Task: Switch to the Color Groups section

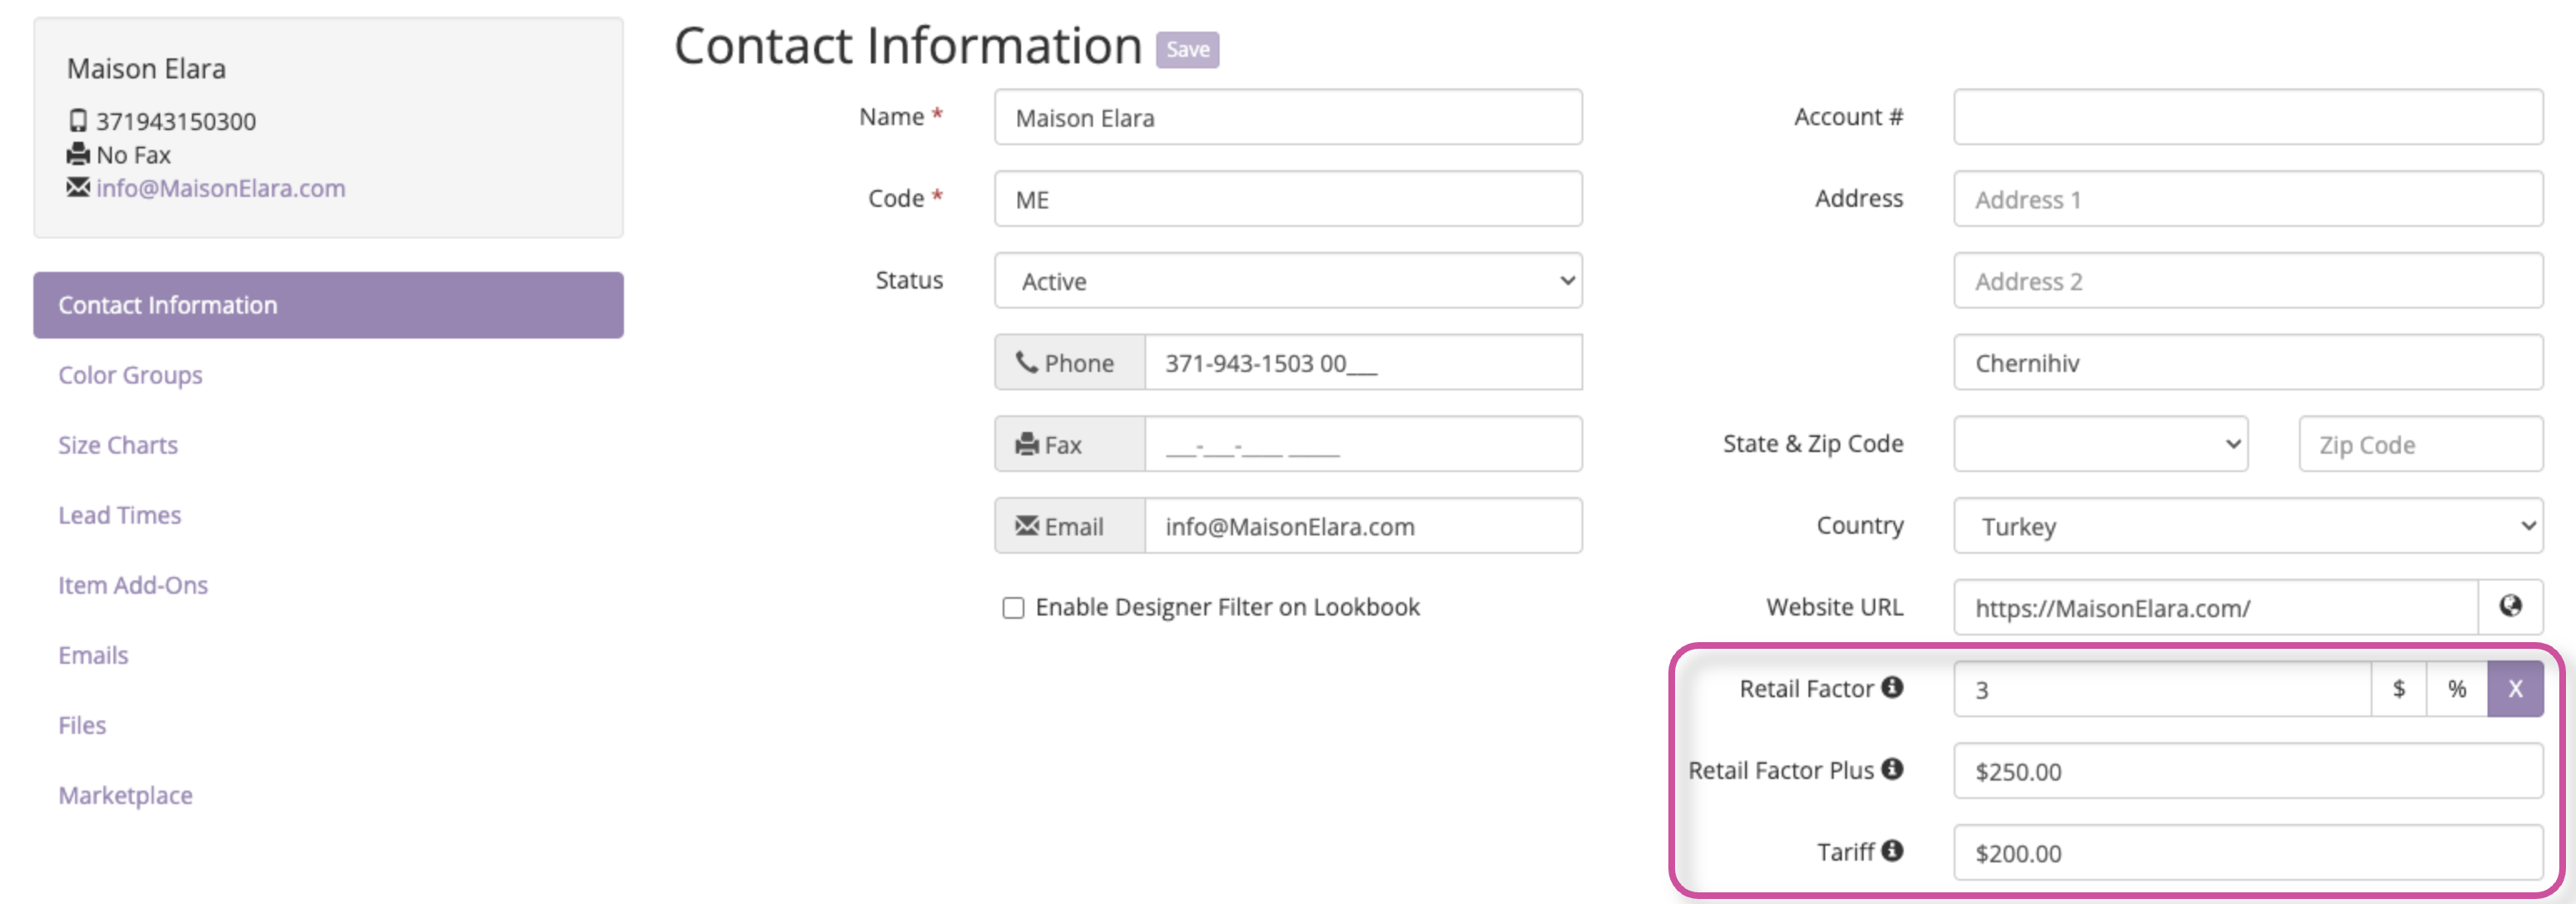Action: [130, 375]
